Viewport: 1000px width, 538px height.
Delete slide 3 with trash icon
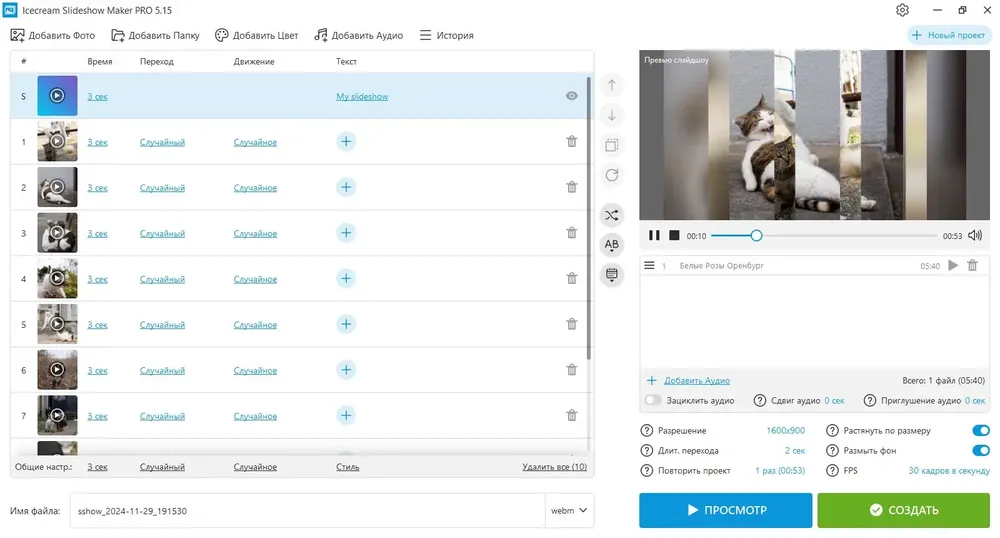pos(571,233)
